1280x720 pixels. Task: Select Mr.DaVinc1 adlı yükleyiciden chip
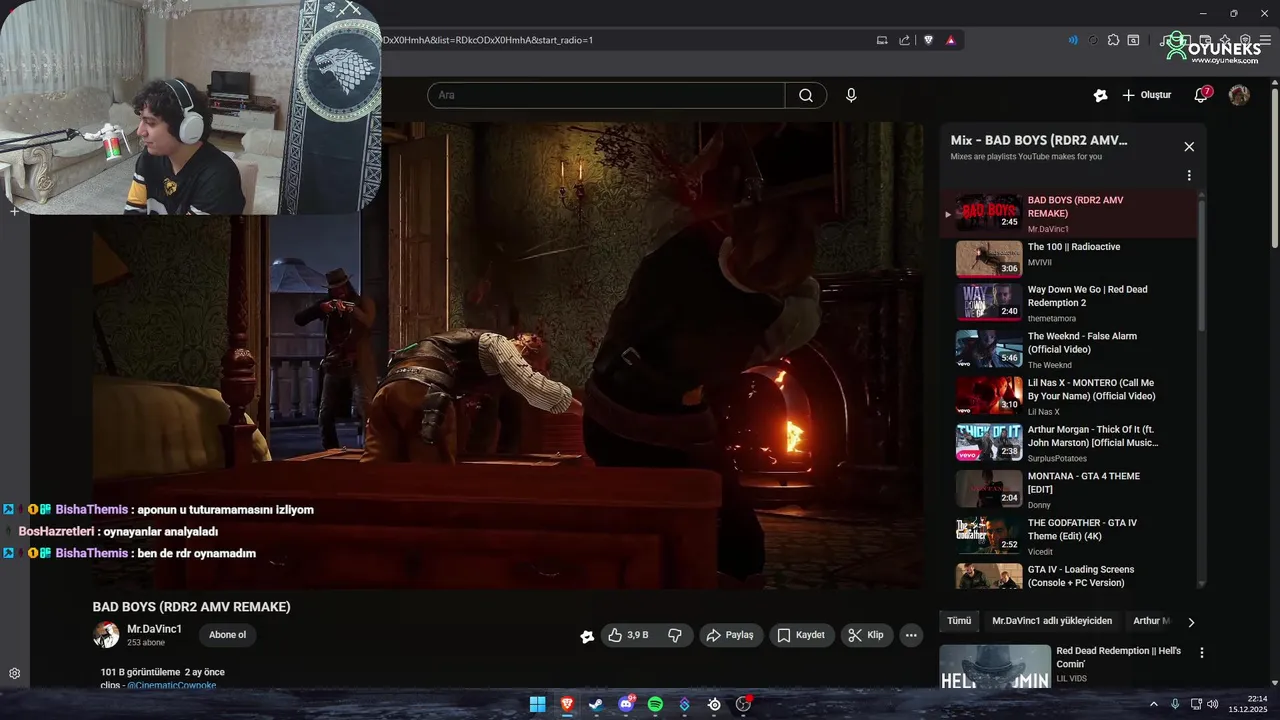(x=1052, y=621)
